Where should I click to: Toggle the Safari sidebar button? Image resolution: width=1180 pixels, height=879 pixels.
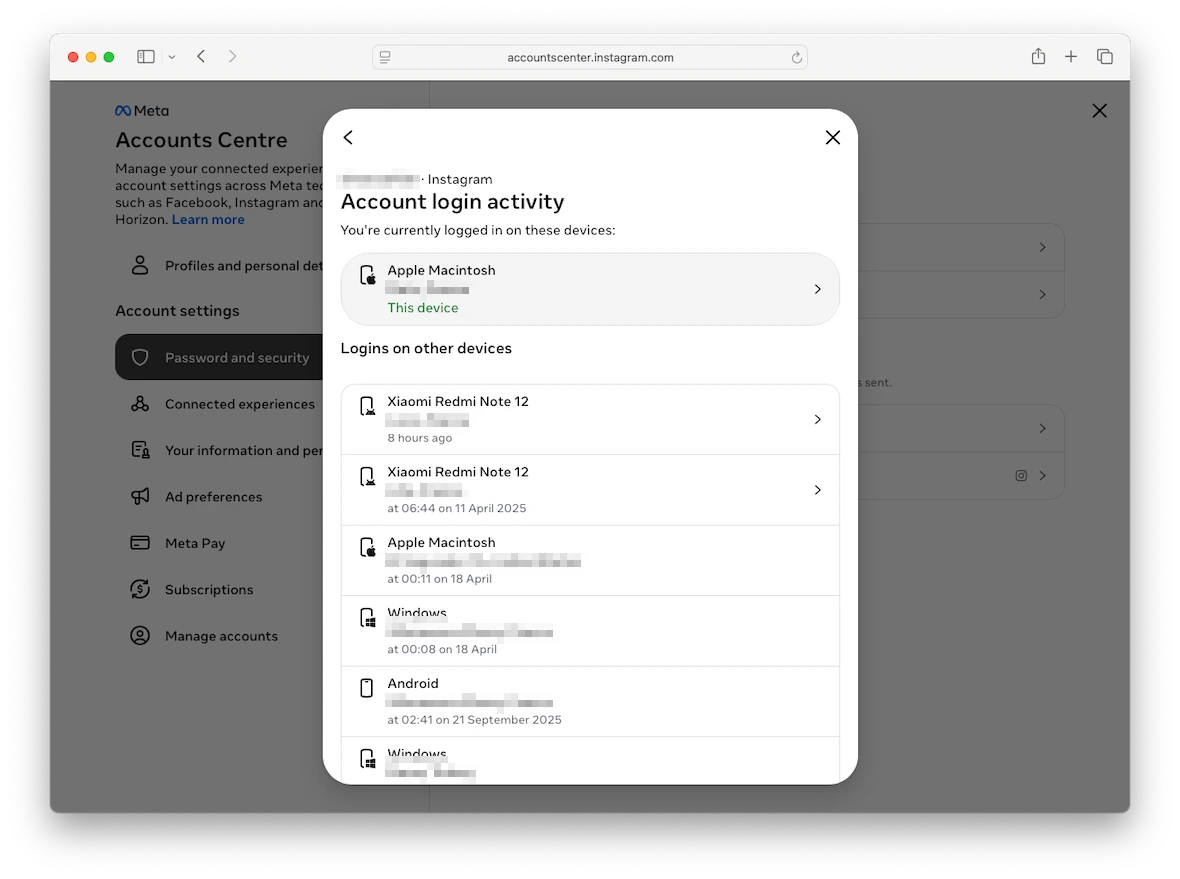[146, 56]
